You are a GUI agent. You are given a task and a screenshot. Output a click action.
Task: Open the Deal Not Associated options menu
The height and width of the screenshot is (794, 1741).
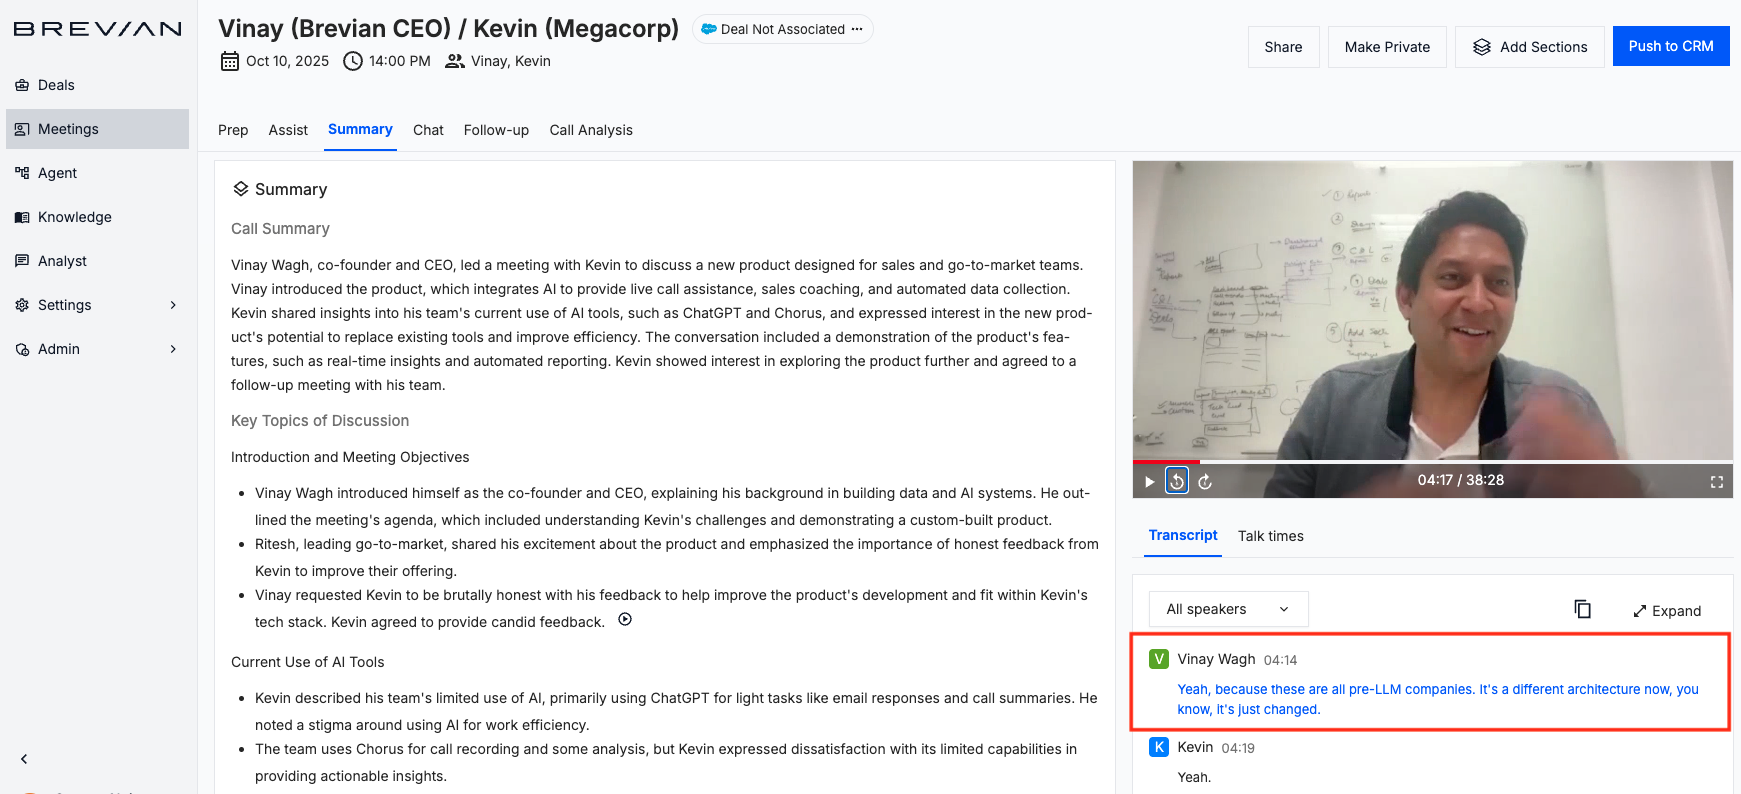tap(857, 29)
